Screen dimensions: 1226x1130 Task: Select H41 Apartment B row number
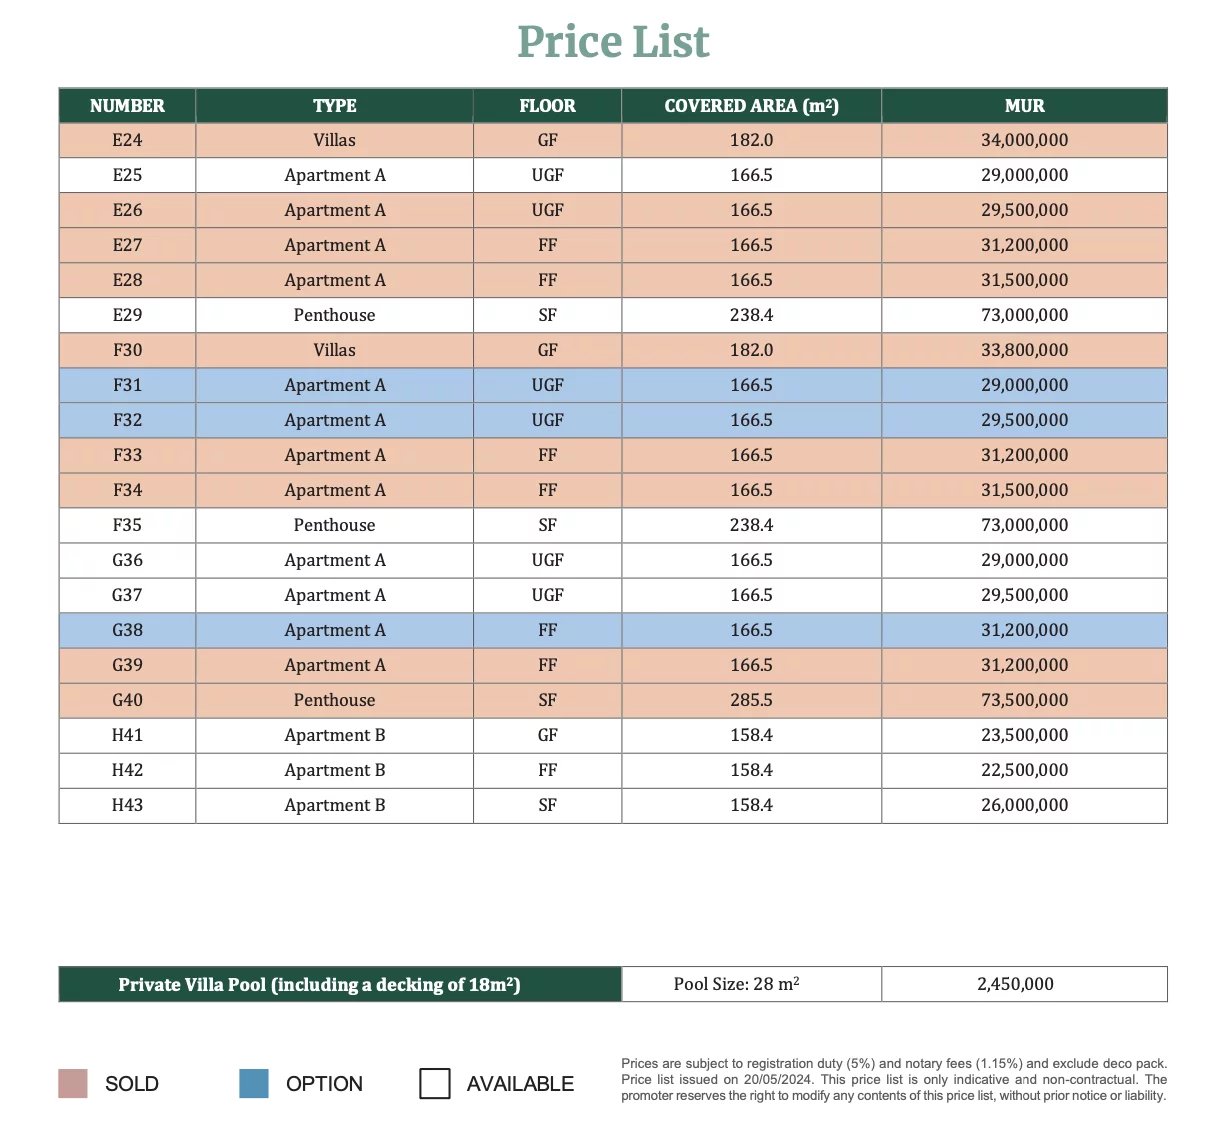pos(127,735)
